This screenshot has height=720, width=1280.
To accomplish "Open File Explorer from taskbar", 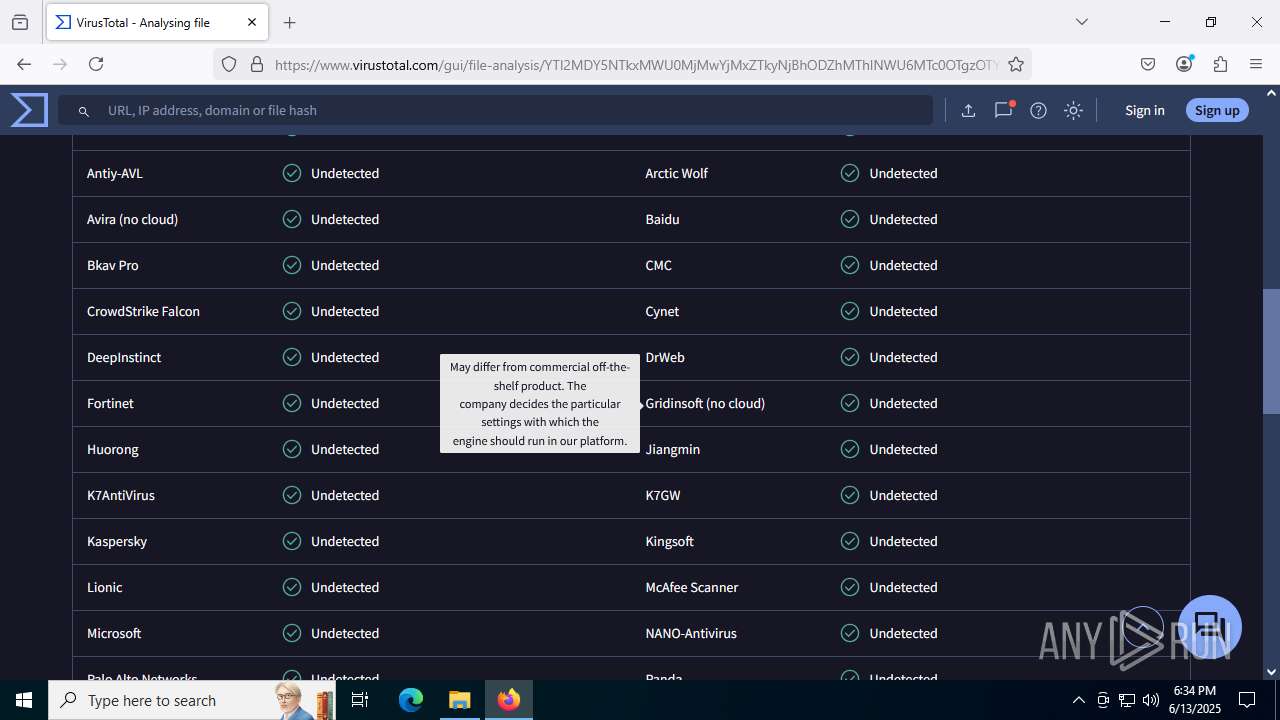I will point(459,700).
